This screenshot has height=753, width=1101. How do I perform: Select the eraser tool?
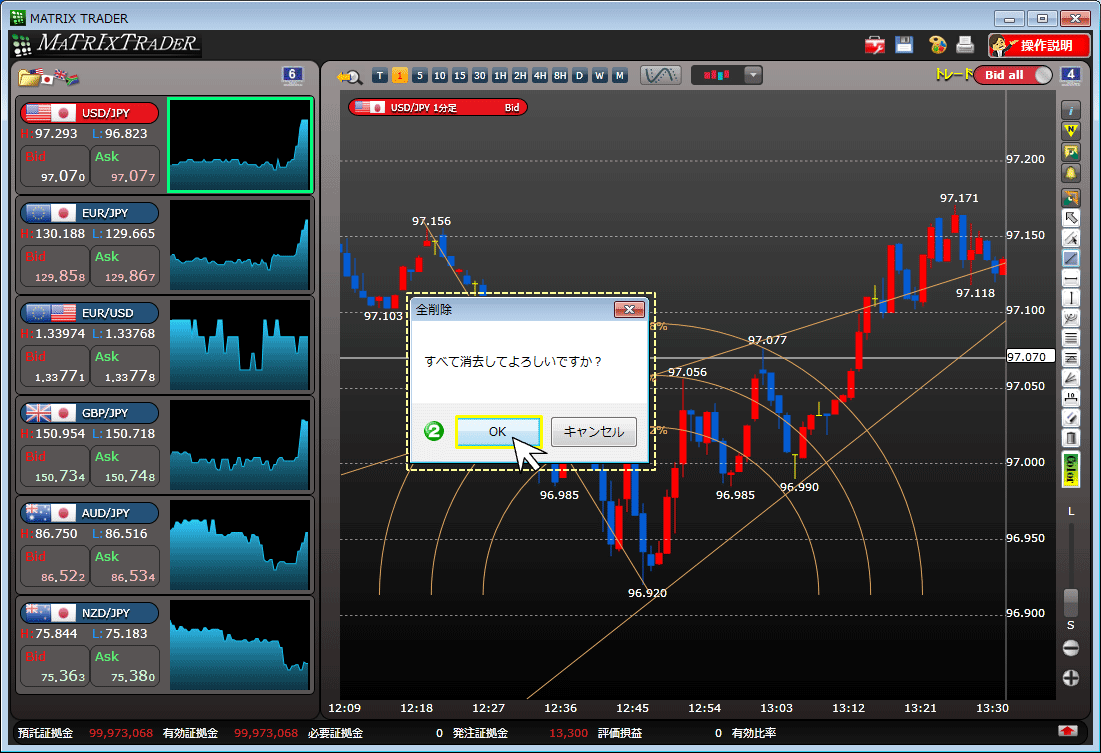point(1071,418)
